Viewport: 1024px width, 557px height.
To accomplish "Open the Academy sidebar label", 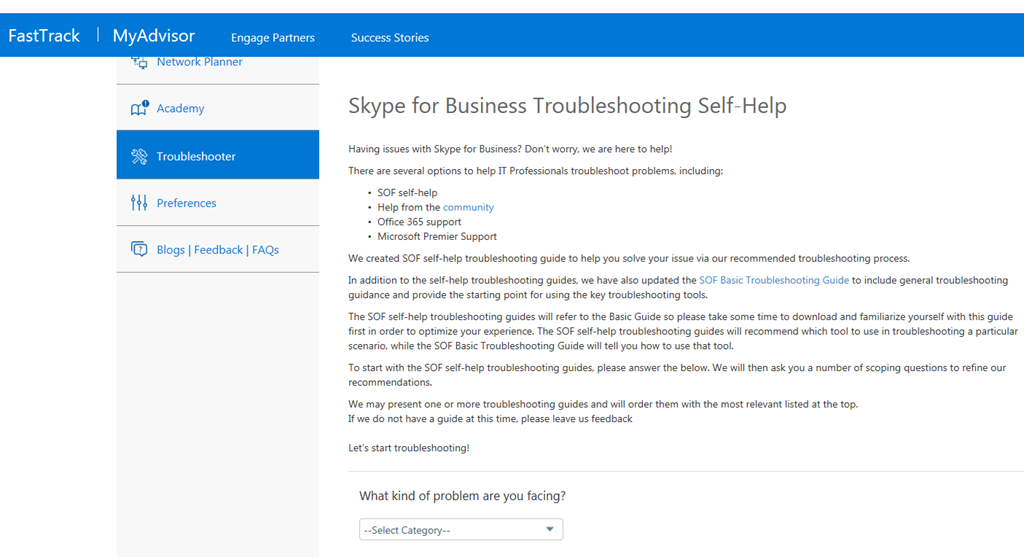I will pyautogui.click(x=180, y=109).
